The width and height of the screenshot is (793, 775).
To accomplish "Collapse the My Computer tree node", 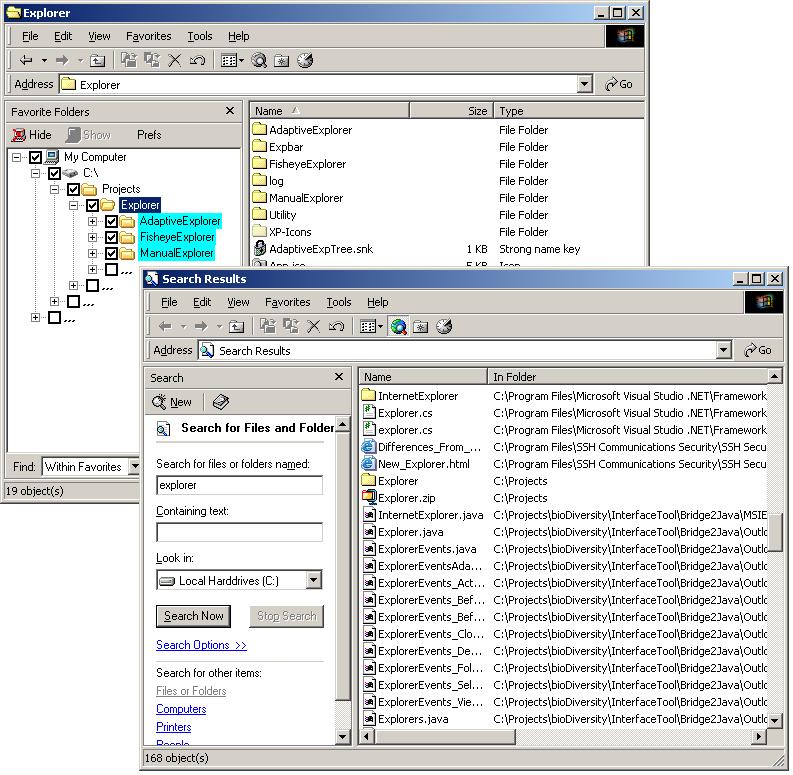I will tap(17, 157).
